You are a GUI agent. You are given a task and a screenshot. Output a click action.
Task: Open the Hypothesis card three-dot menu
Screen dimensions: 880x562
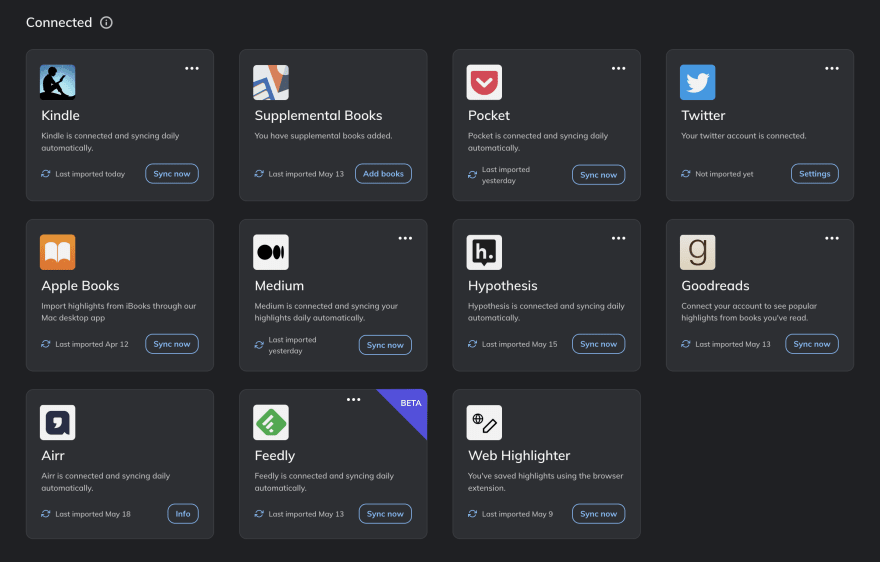tap(618, 239)
